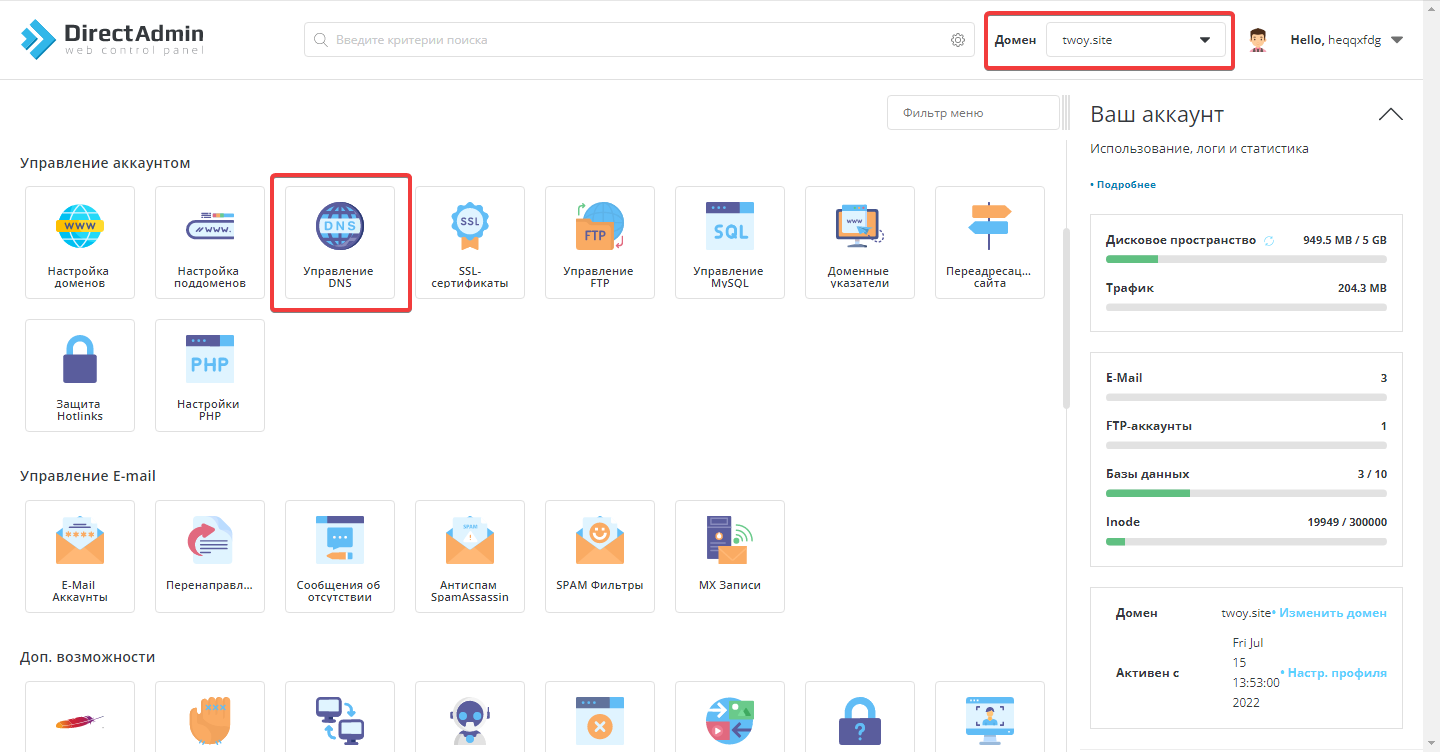The height and width of the screenshot is (752, 1440).
Task: Click the Дисковое пространство usage bar
Action: click(1246, 259)
